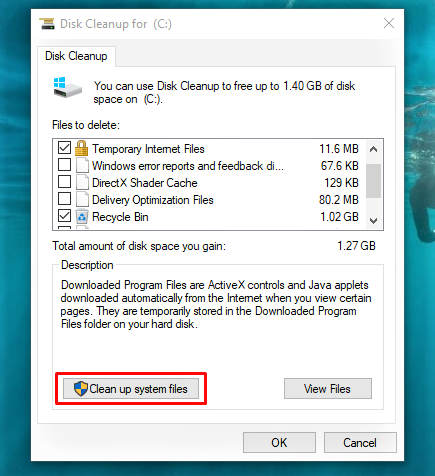Screen dimensions: 435x476
Task: Click the scroll down arrow of file list
Action: [373, 221]
